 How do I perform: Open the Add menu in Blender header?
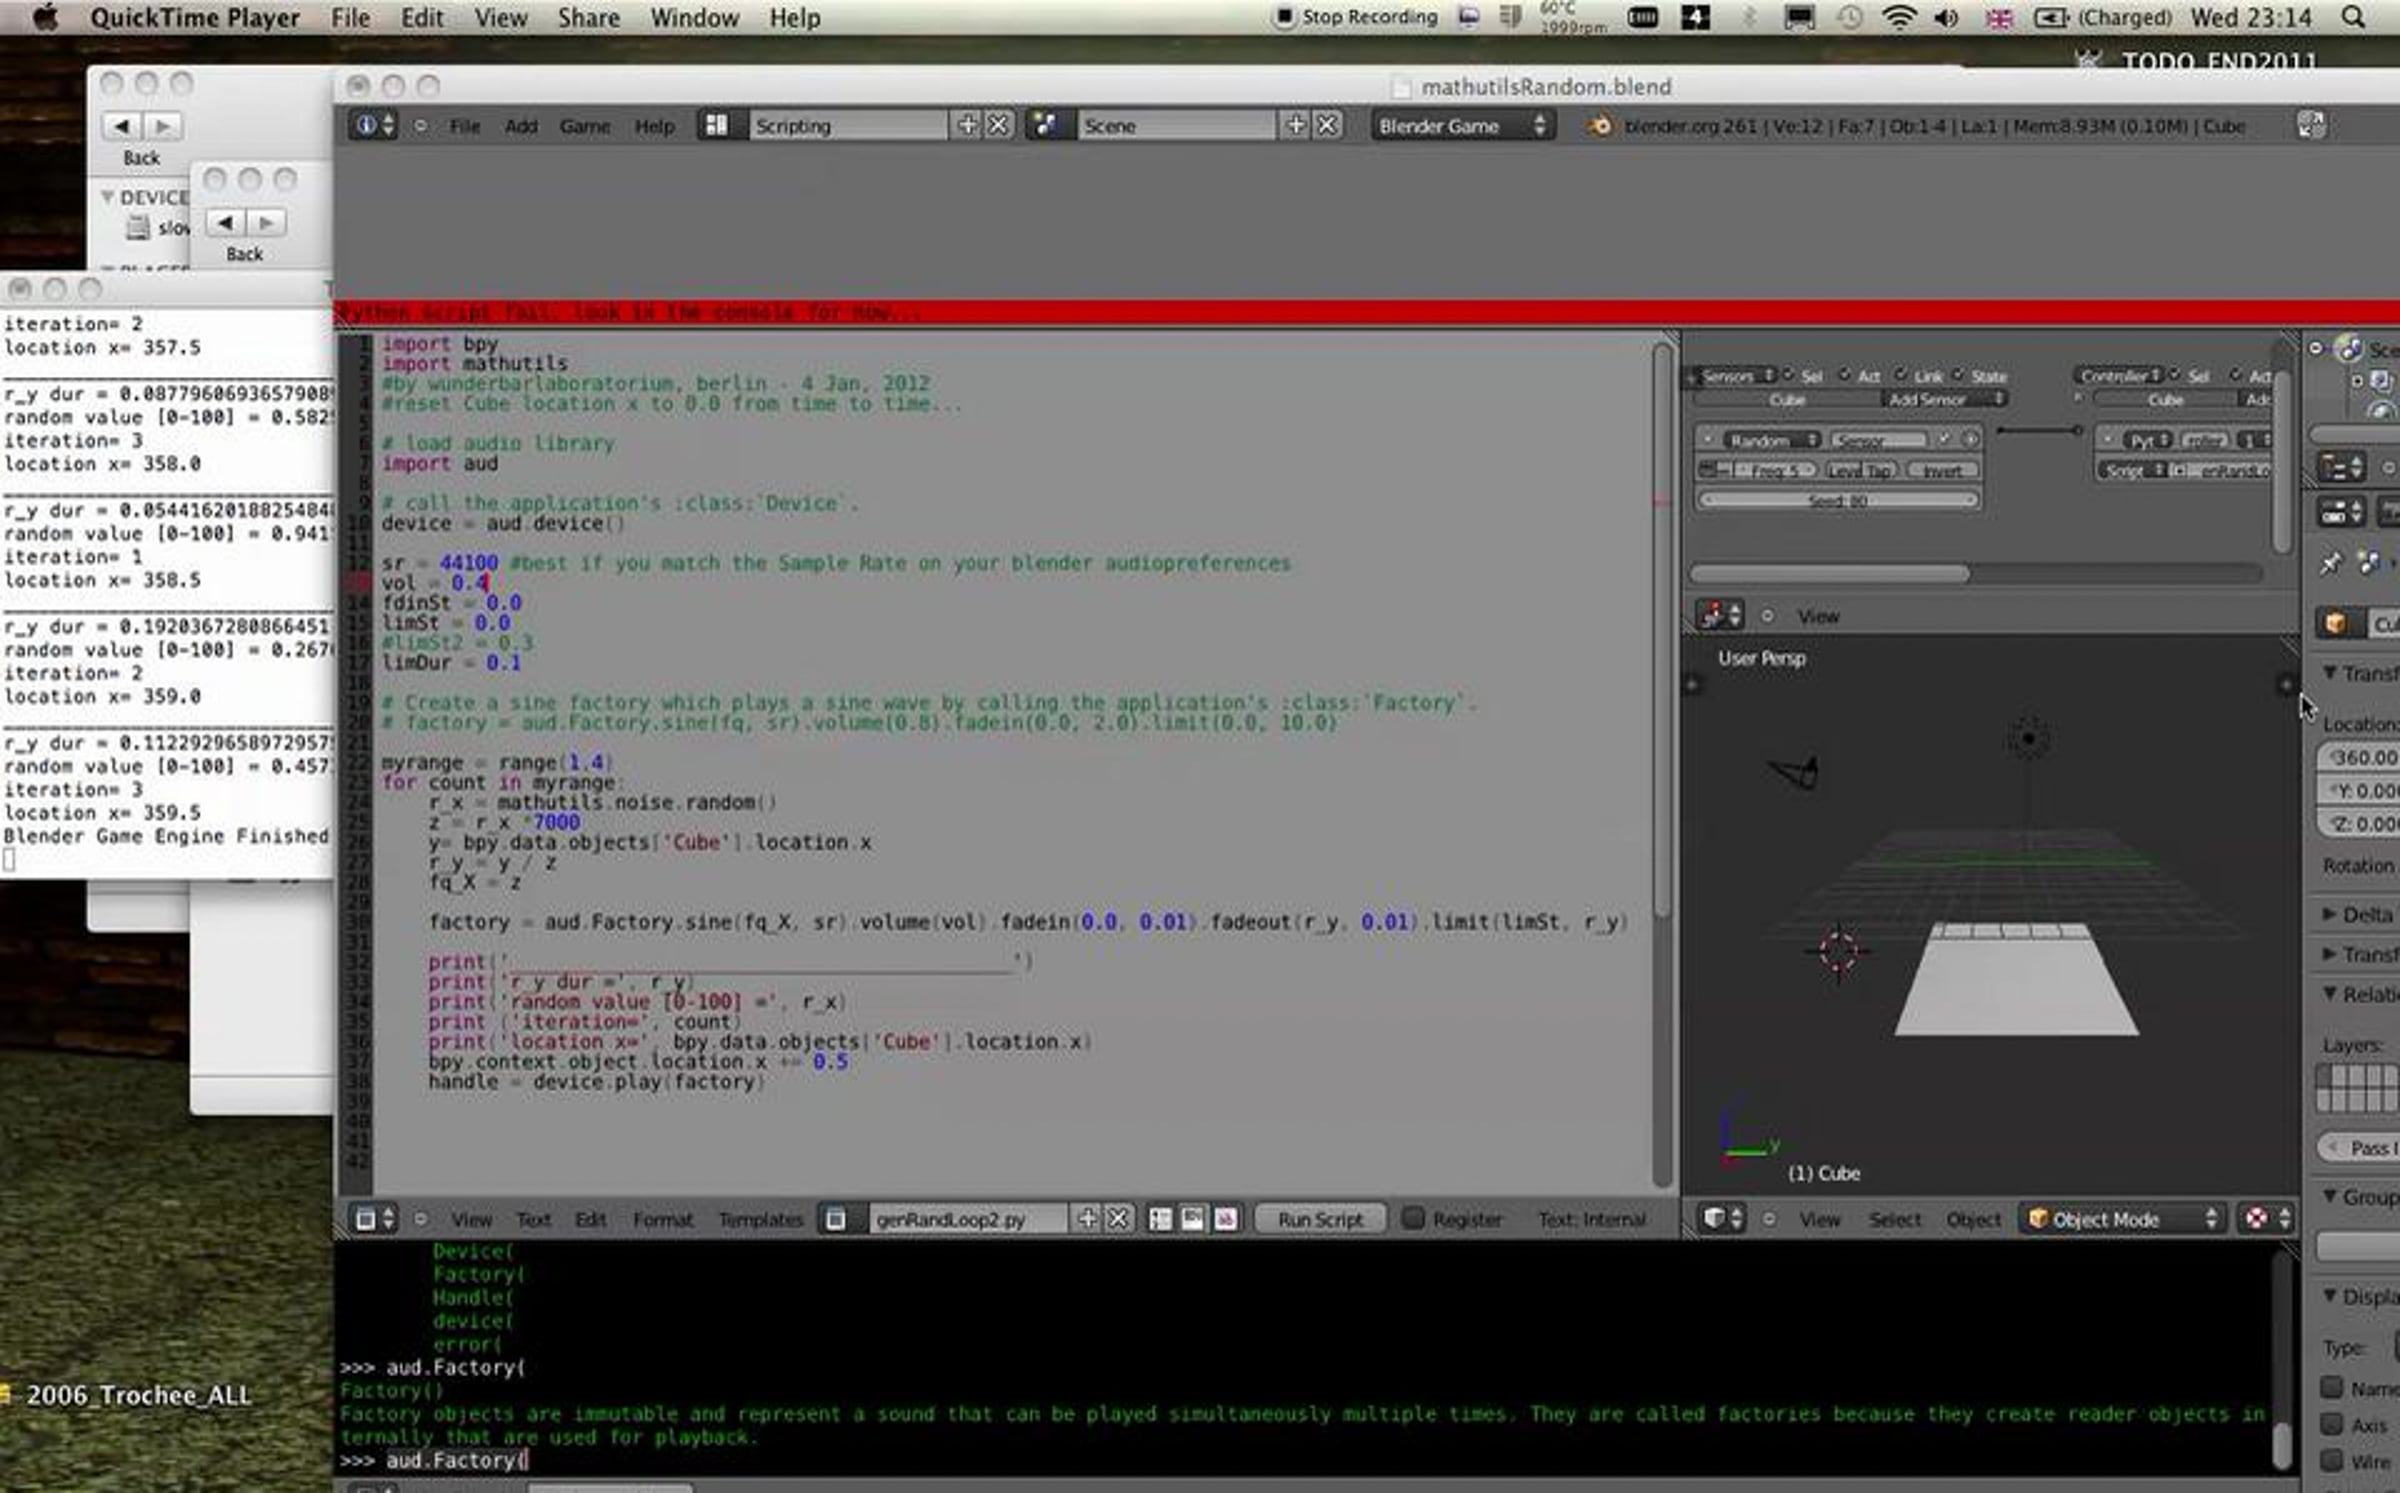pyautogui.click(x=521, y=126)
